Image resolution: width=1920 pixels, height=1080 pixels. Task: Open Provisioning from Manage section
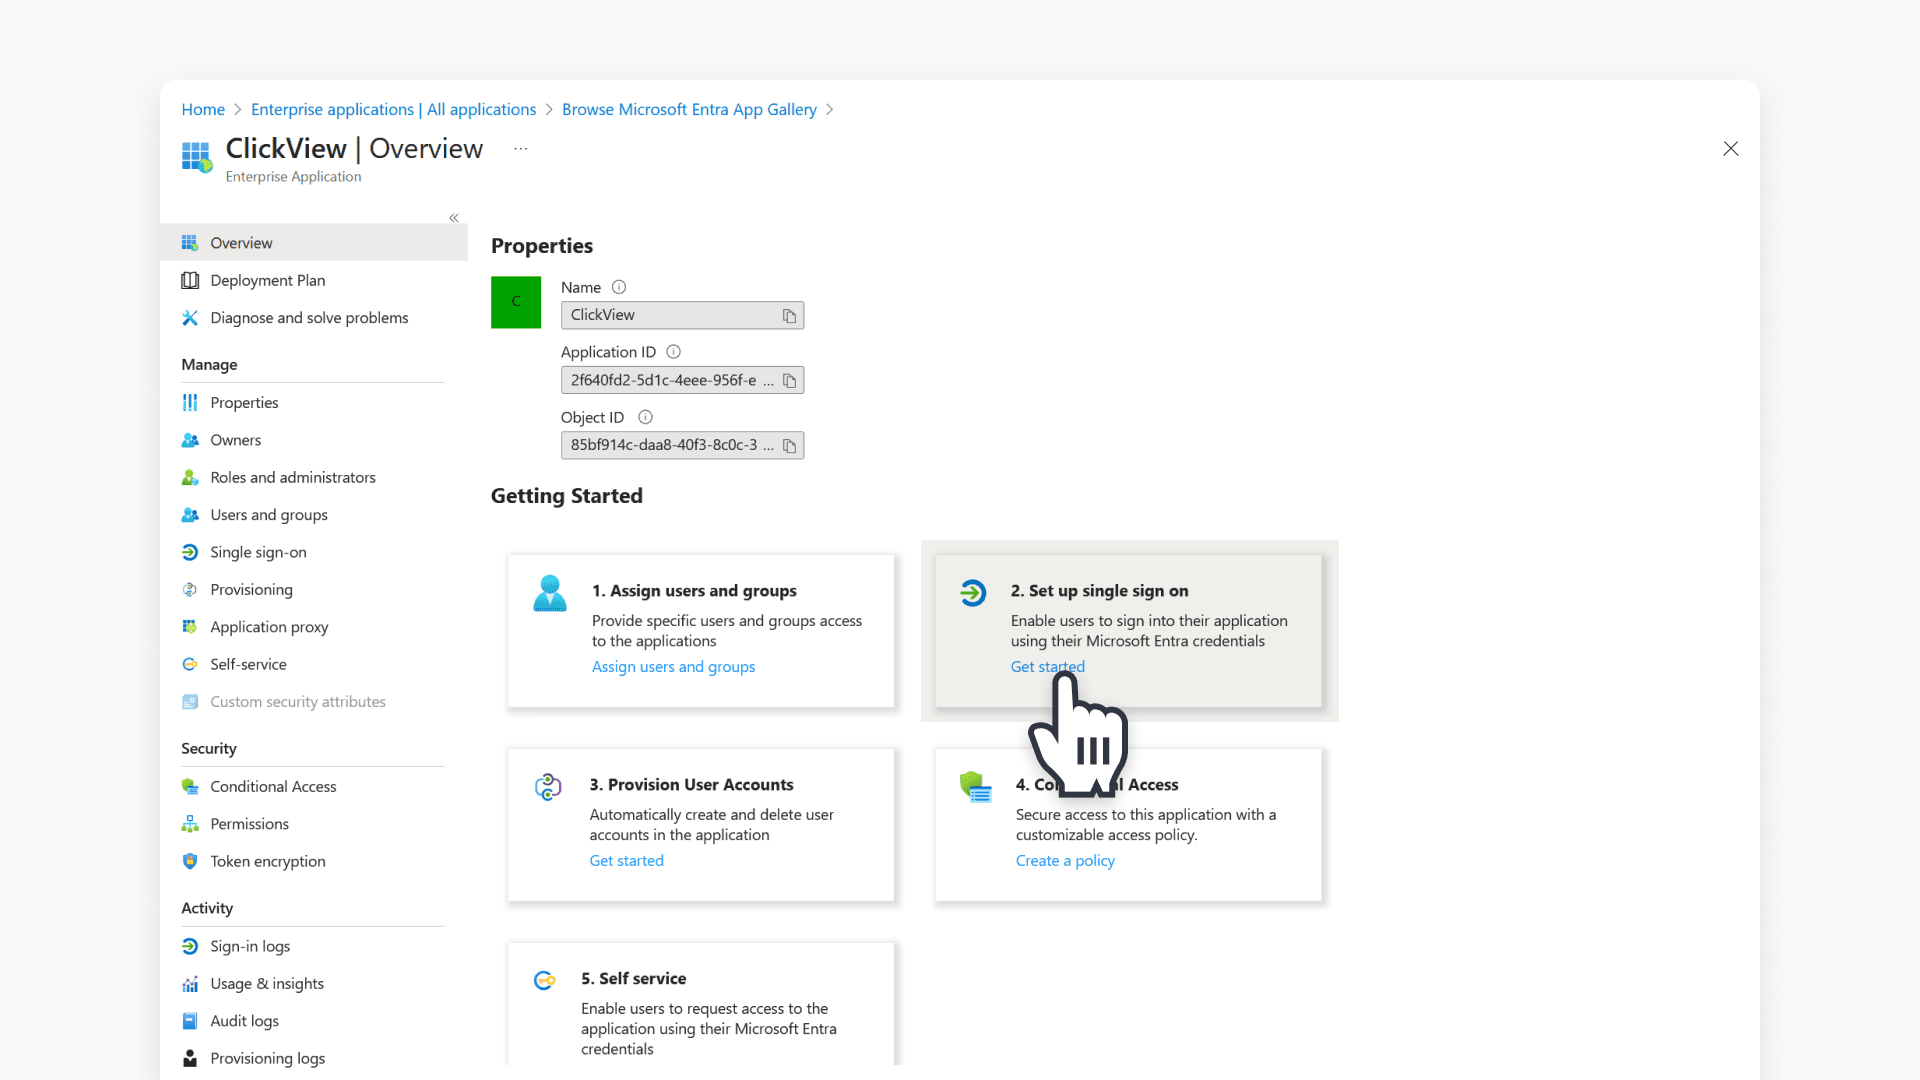point(251,590)
